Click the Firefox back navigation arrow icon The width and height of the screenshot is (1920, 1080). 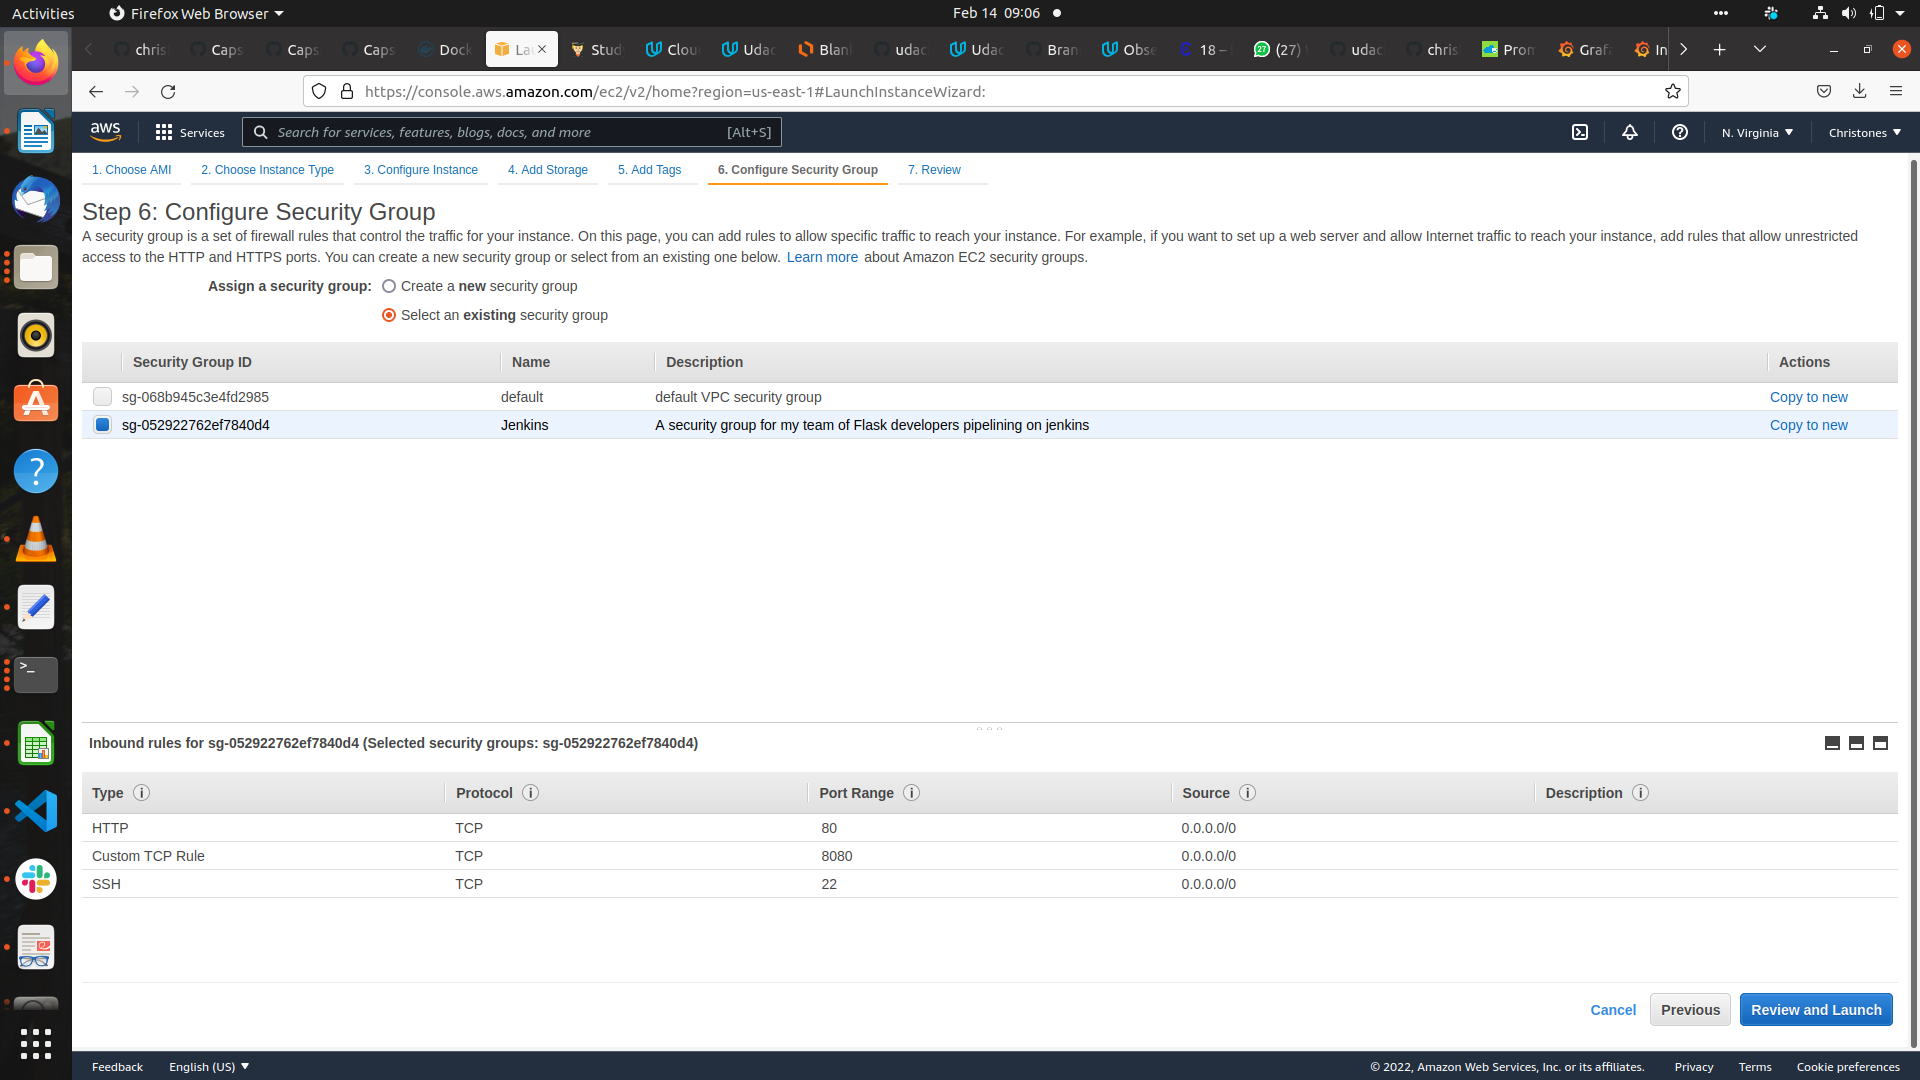pyautogui.click(x=95, y=91)
